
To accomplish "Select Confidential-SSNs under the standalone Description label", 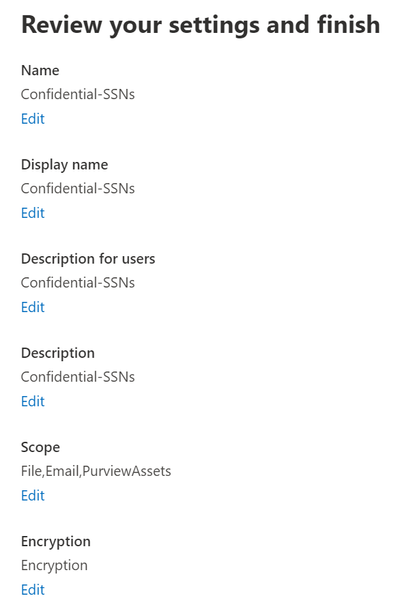I will 78,377.
